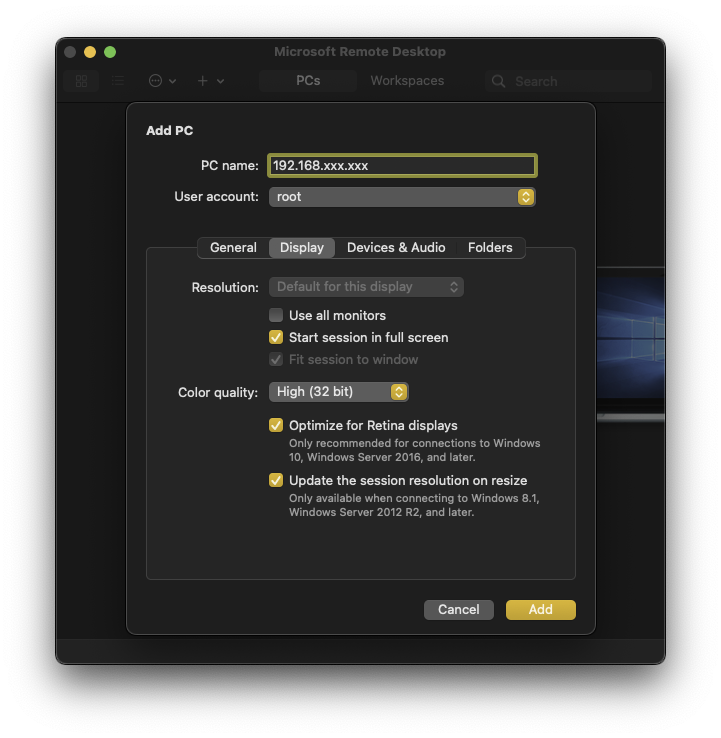
Task: Uncheck Start session in full screen
Action: [276, 337]
